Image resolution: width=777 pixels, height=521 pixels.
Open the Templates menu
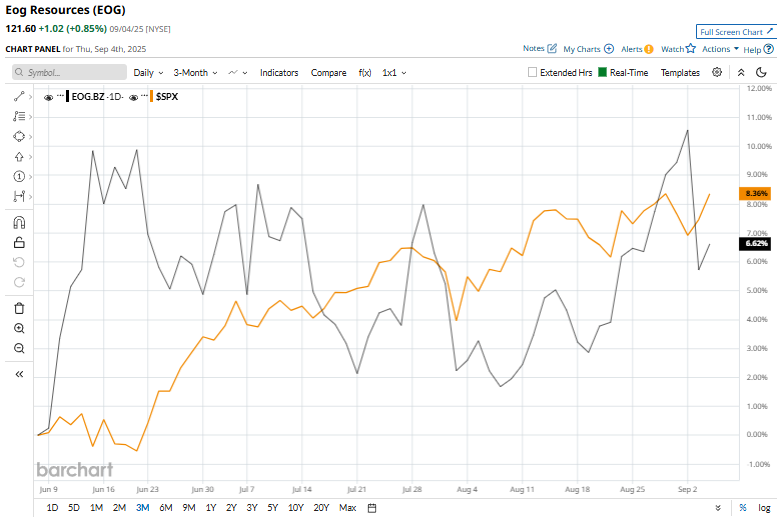[680, 72]
